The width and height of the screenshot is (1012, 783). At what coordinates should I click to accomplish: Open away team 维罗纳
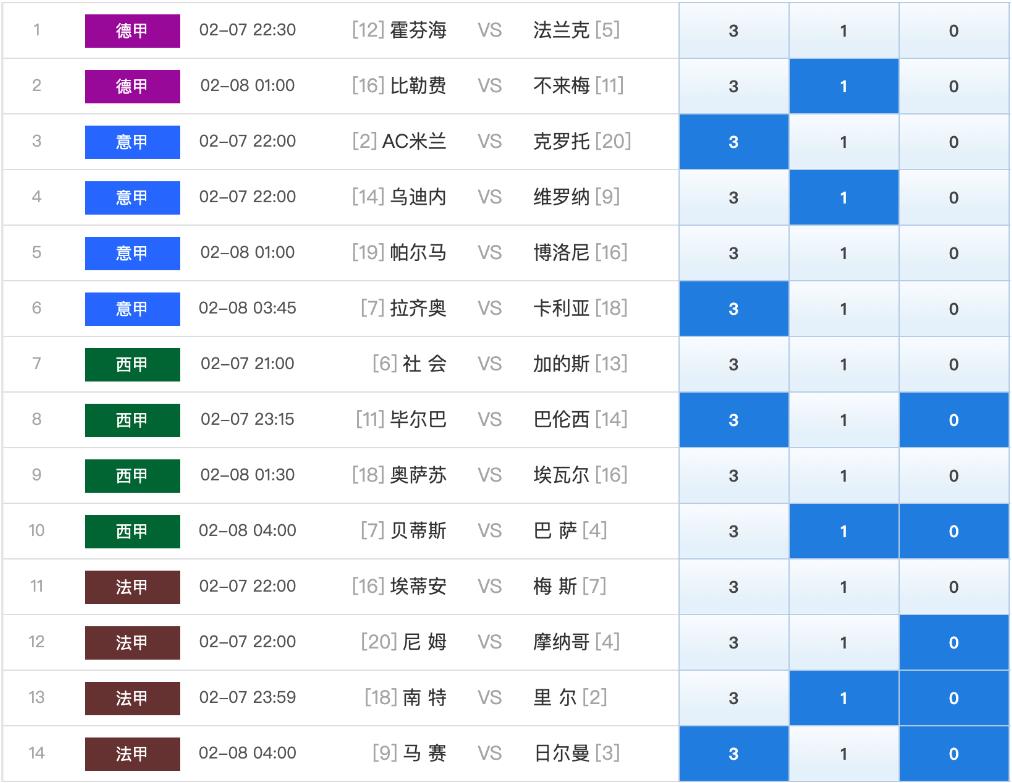point(561,198)
